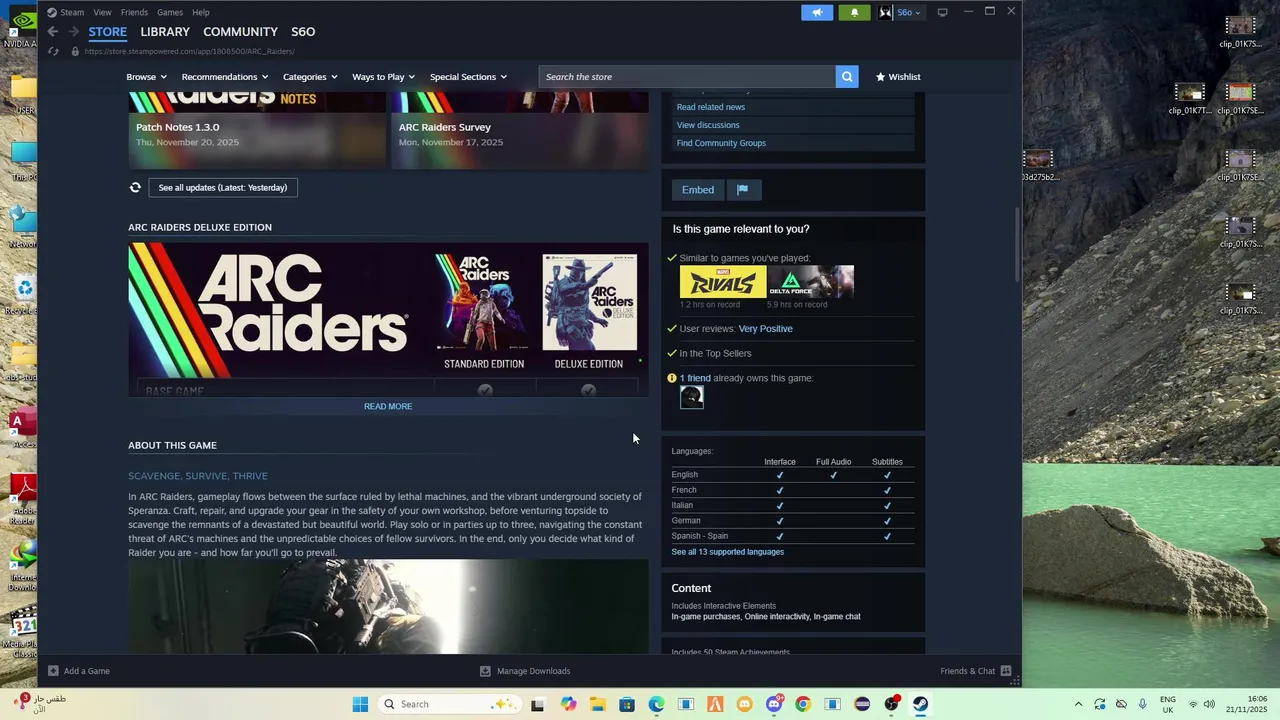The image size is (1280, 720).
Task: Click the friend's avatar who owns game
Action: click(691, 397)
